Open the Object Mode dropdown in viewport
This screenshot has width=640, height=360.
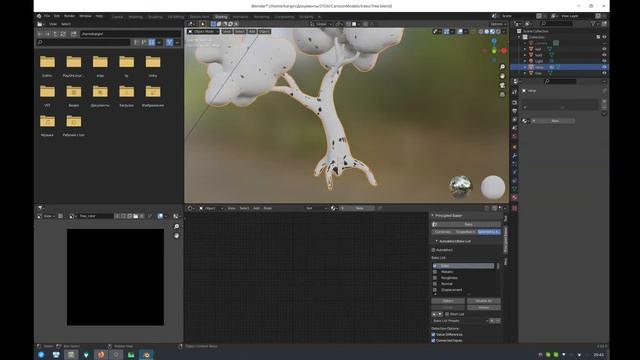point(203,31)
